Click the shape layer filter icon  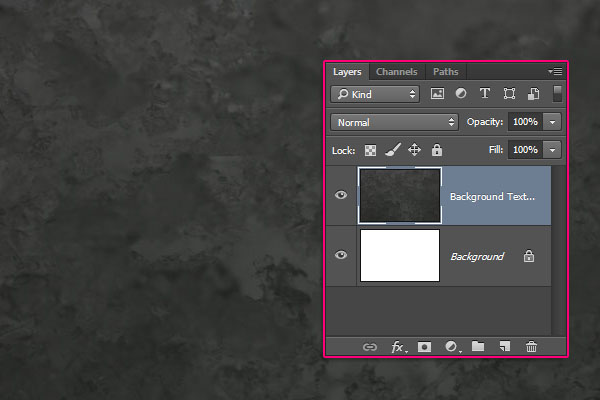tap(510, 94)
